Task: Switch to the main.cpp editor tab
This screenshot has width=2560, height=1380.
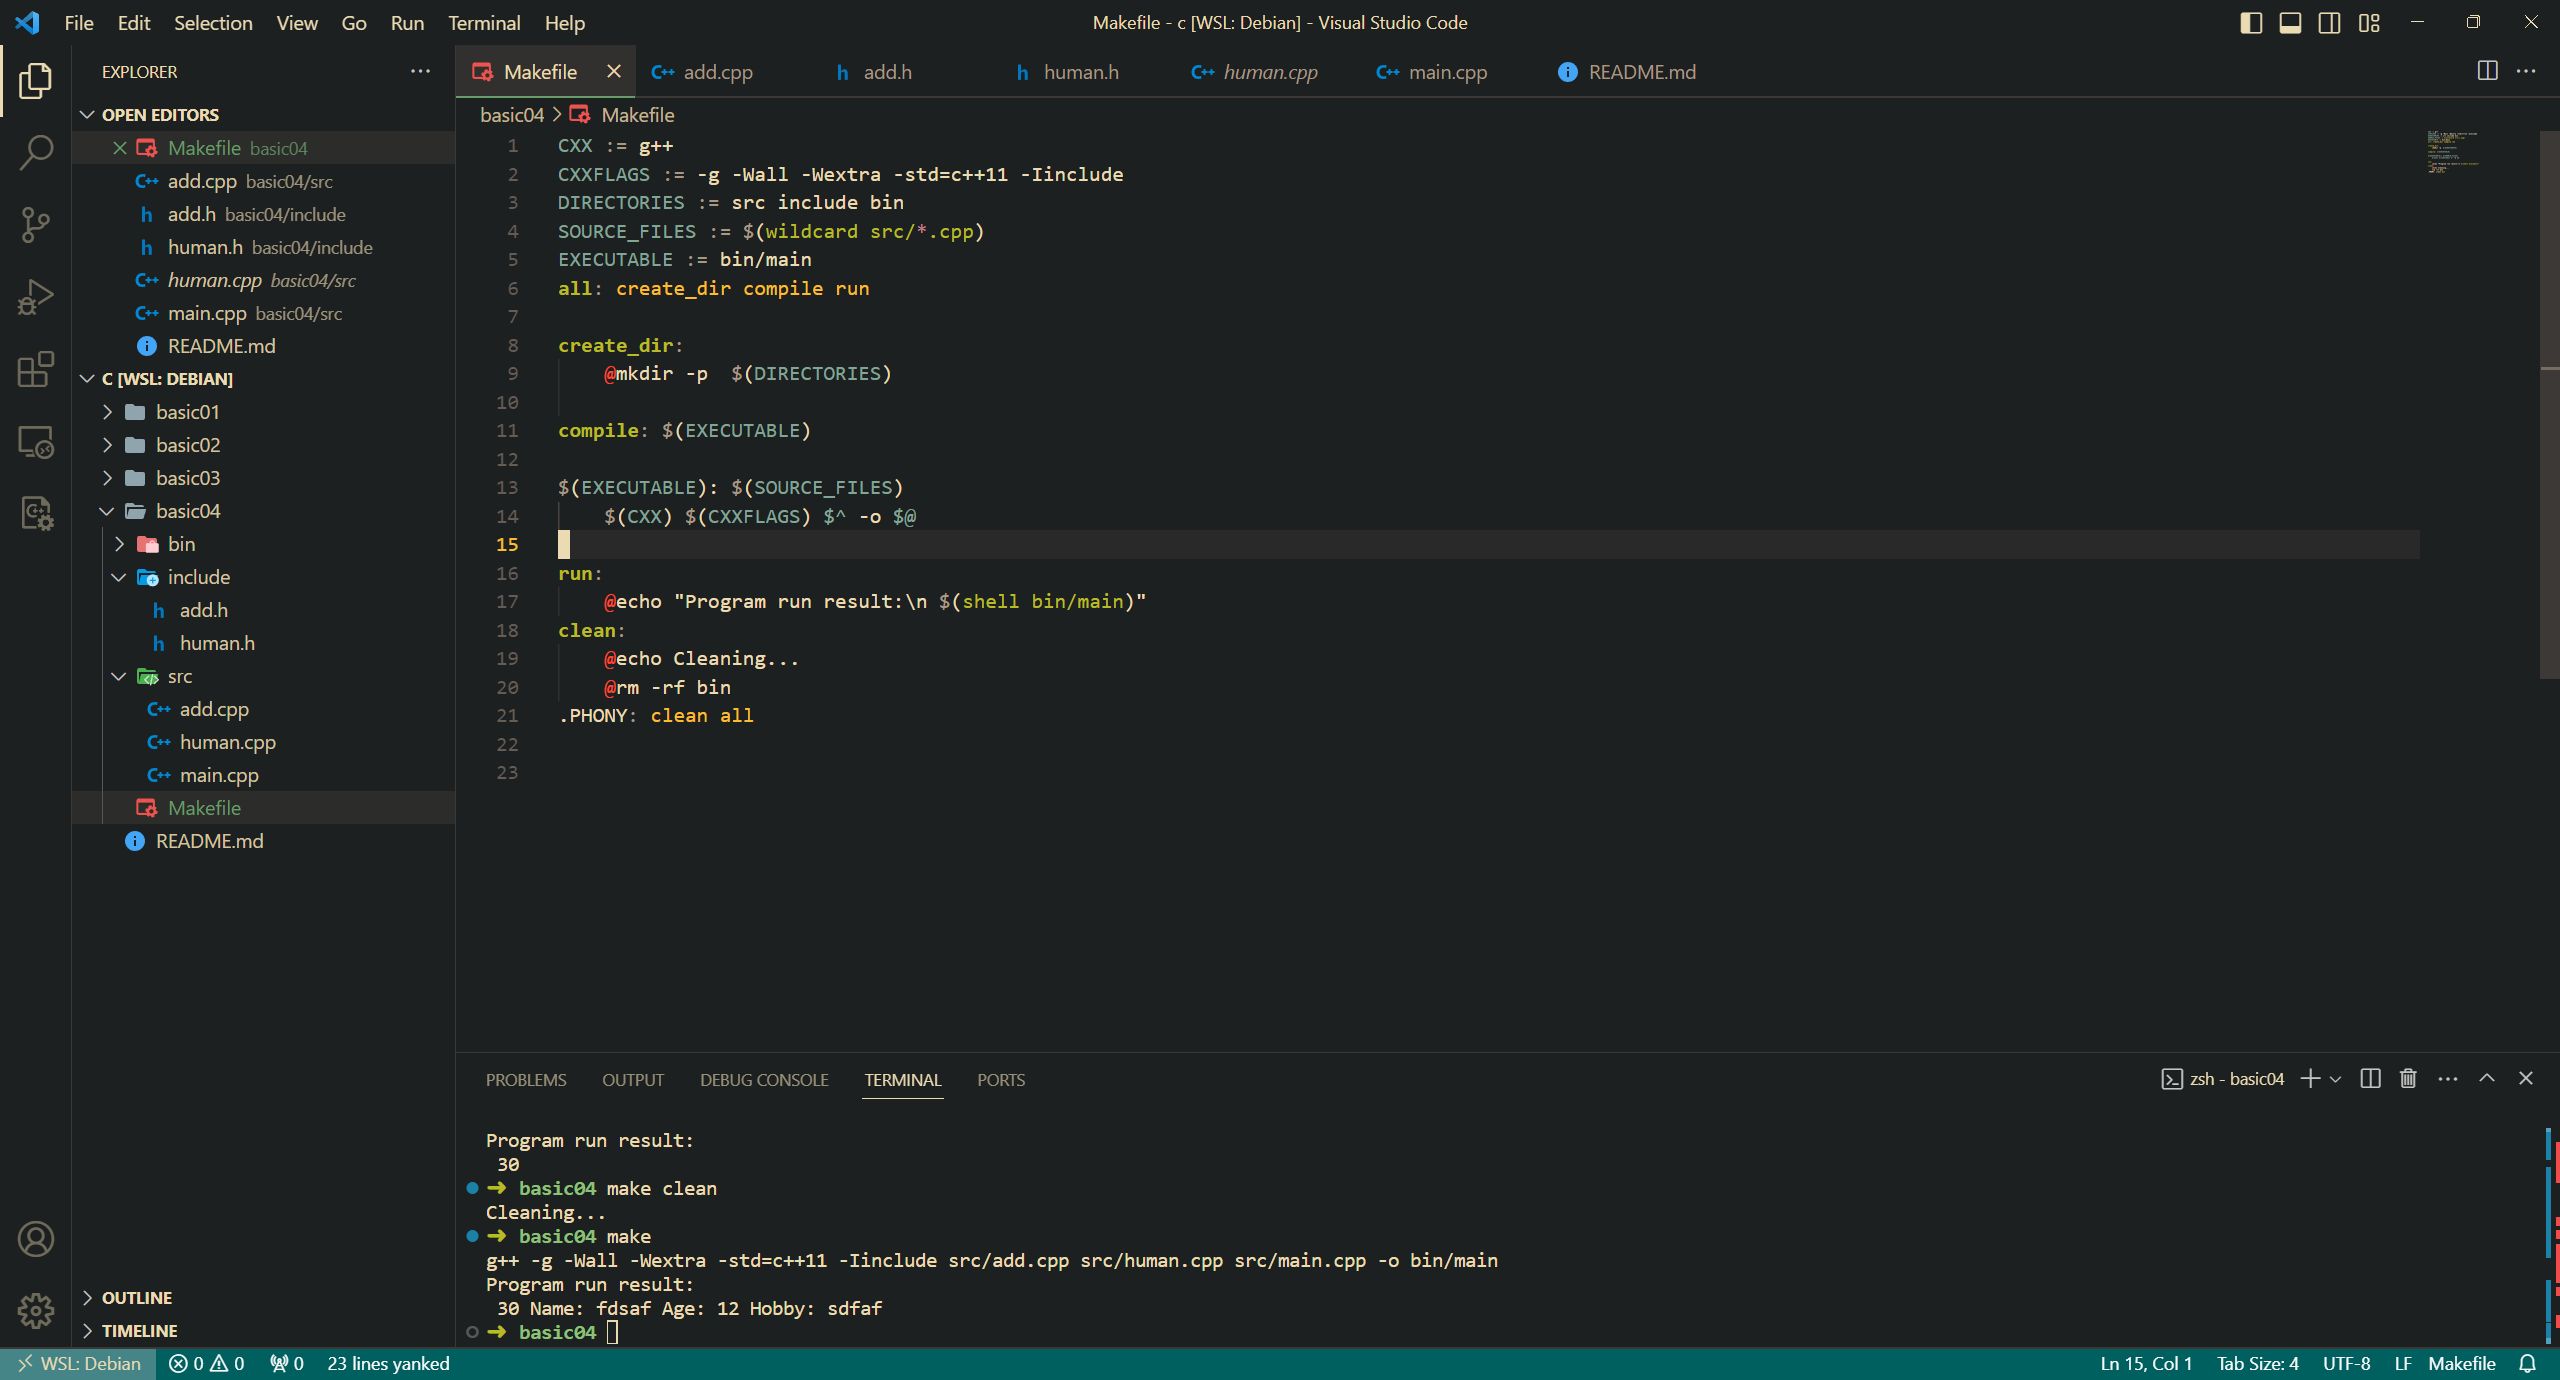Action: [1446, 72]
